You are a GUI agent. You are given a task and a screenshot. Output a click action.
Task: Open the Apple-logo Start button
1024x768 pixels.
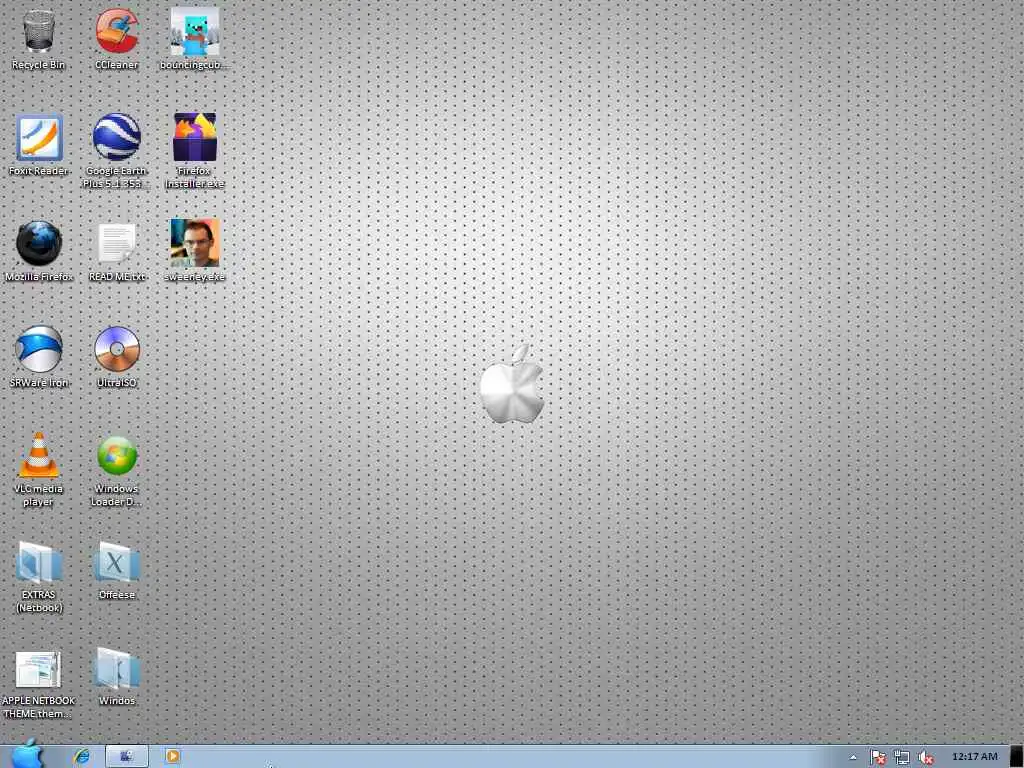pos(27,756)
